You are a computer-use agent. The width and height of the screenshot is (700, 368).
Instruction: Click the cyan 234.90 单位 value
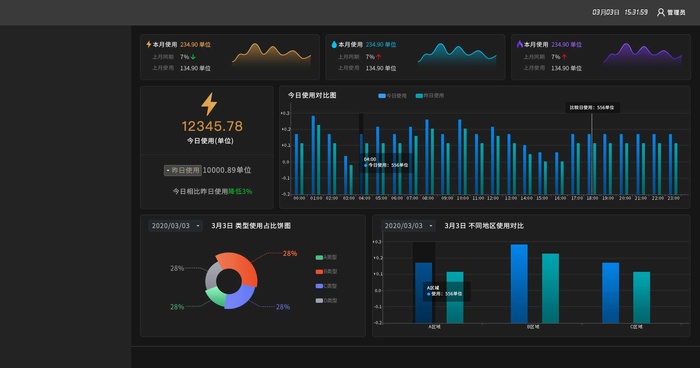coord(381,45)
